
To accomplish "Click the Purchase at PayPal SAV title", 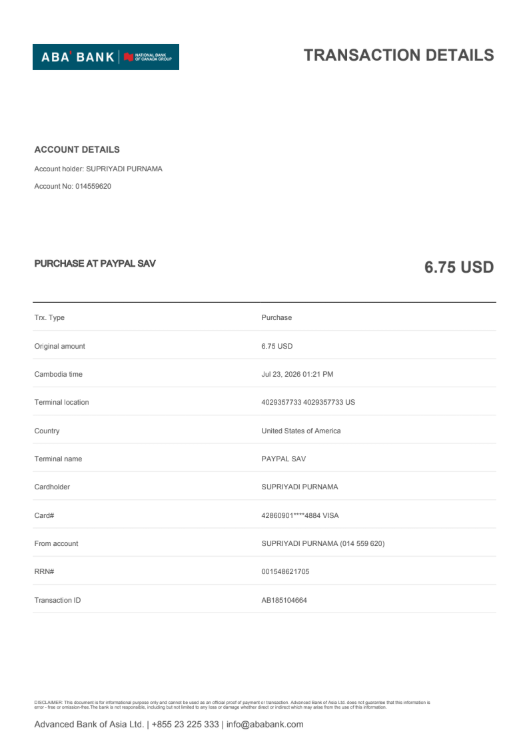I will (95, 264).
